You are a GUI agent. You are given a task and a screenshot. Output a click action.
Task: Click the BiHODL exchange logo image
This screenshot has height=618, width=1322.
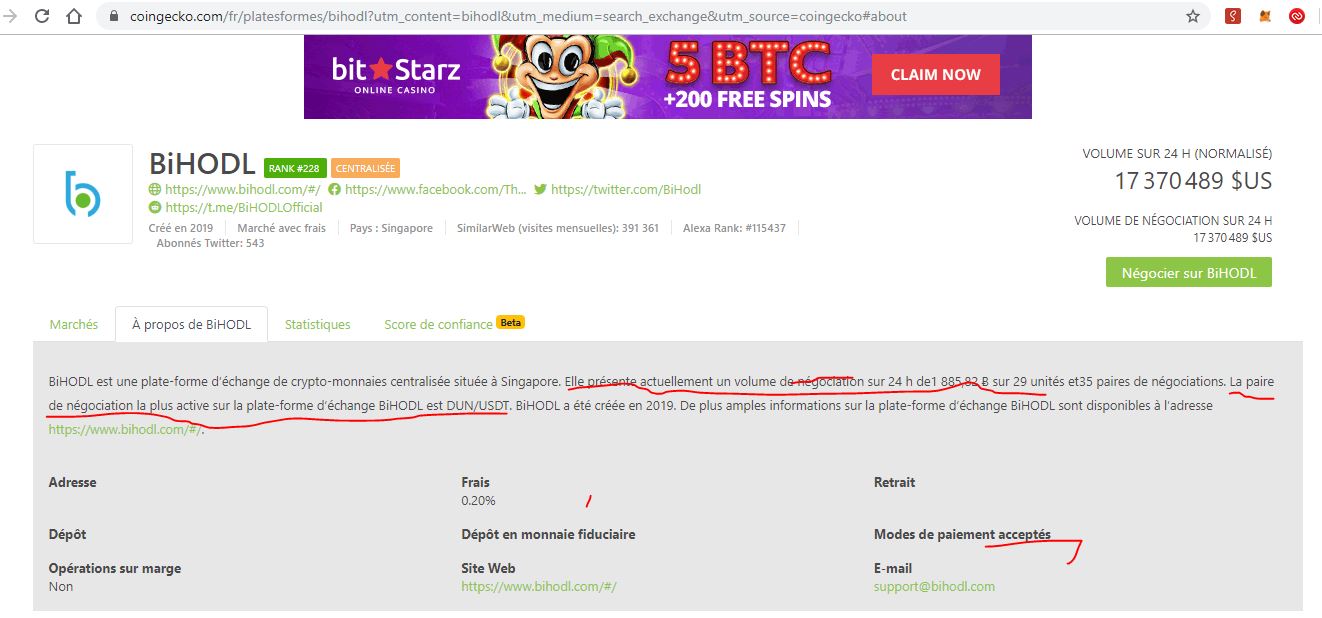[83, 194]
